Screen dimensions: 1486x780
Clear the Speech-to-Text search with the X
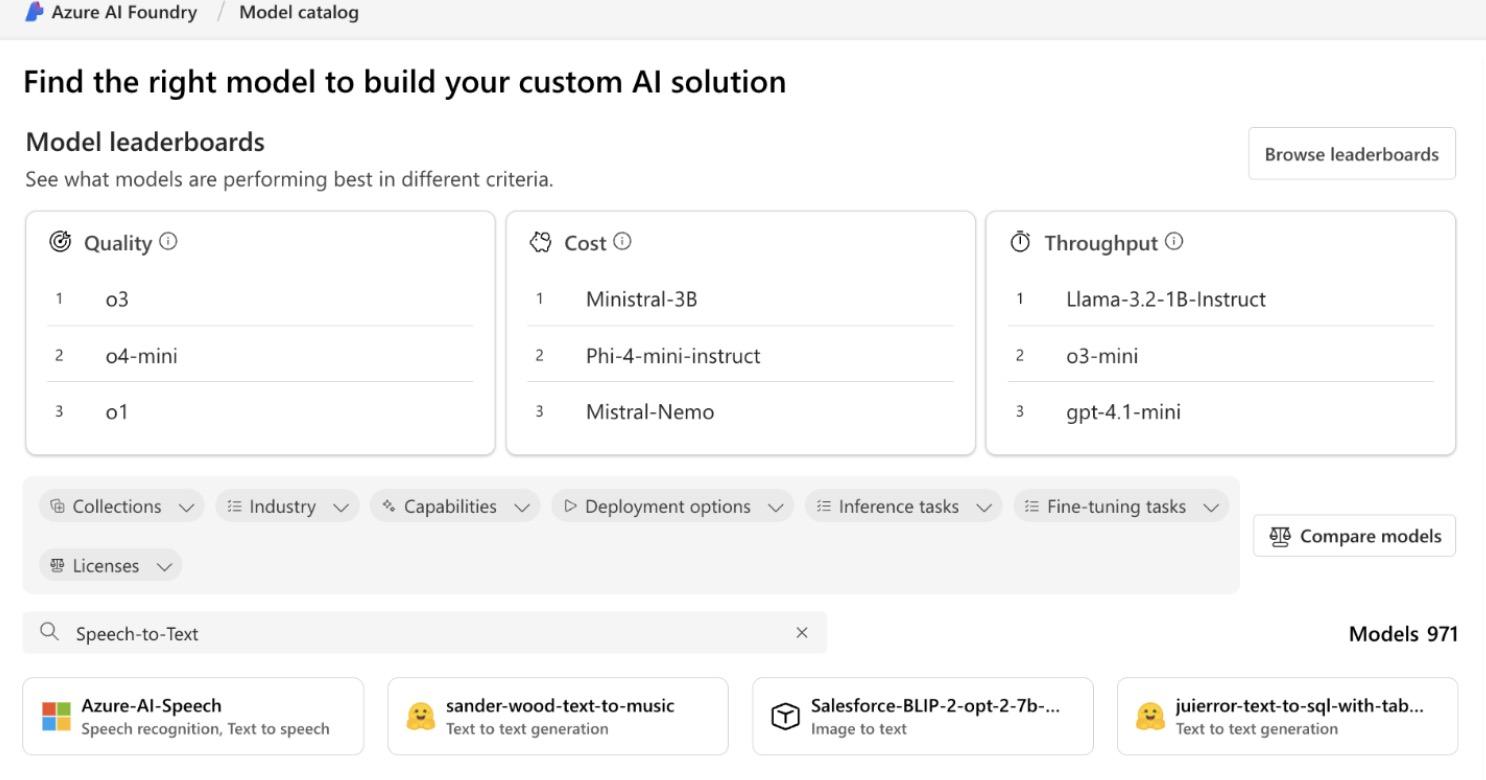pos(802,632)
